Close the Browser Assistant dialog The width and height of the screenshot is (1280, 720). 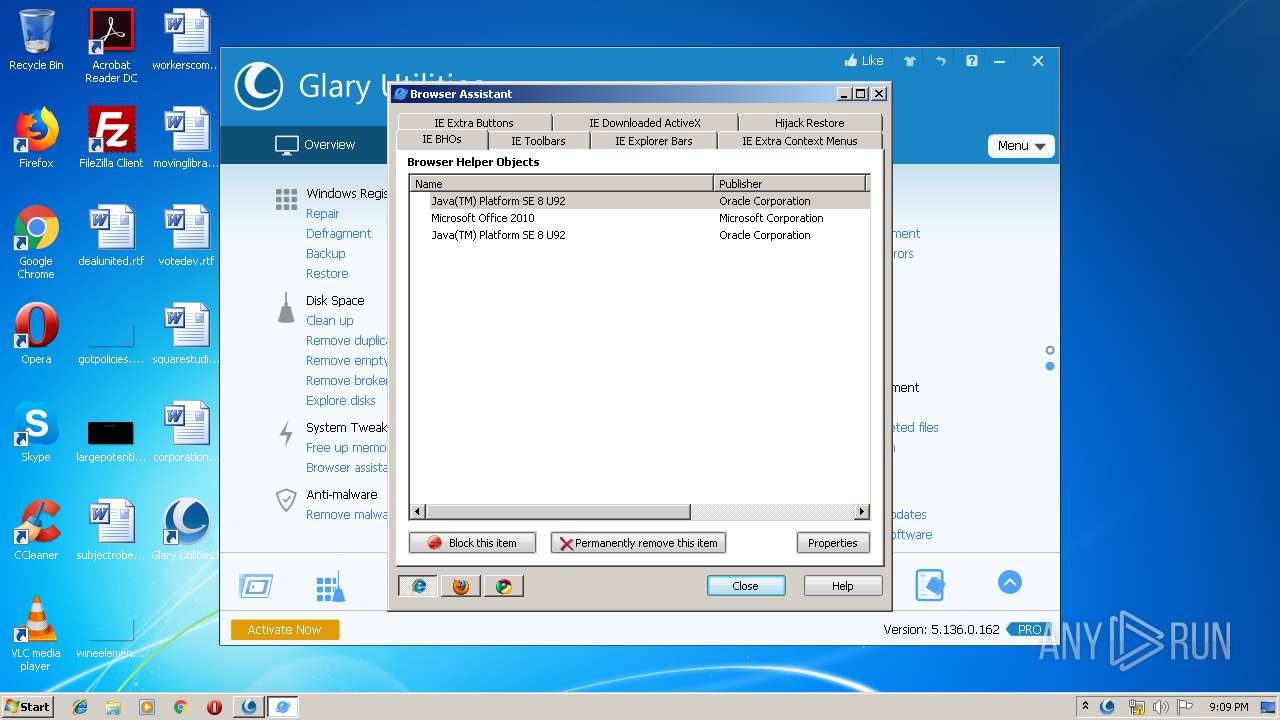tap(745, 586)
